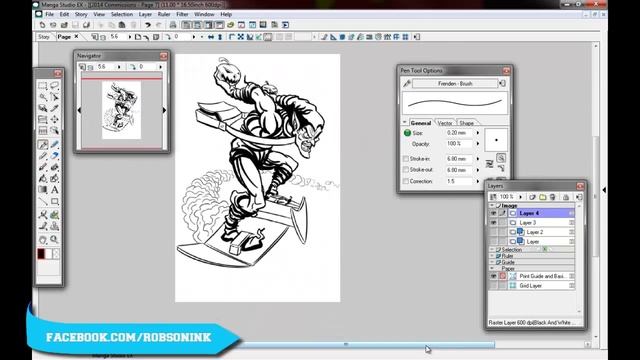Screen dimensions: 640x360
Task: Expand the Guide group in Layers panel
Action: coord(492,262)
